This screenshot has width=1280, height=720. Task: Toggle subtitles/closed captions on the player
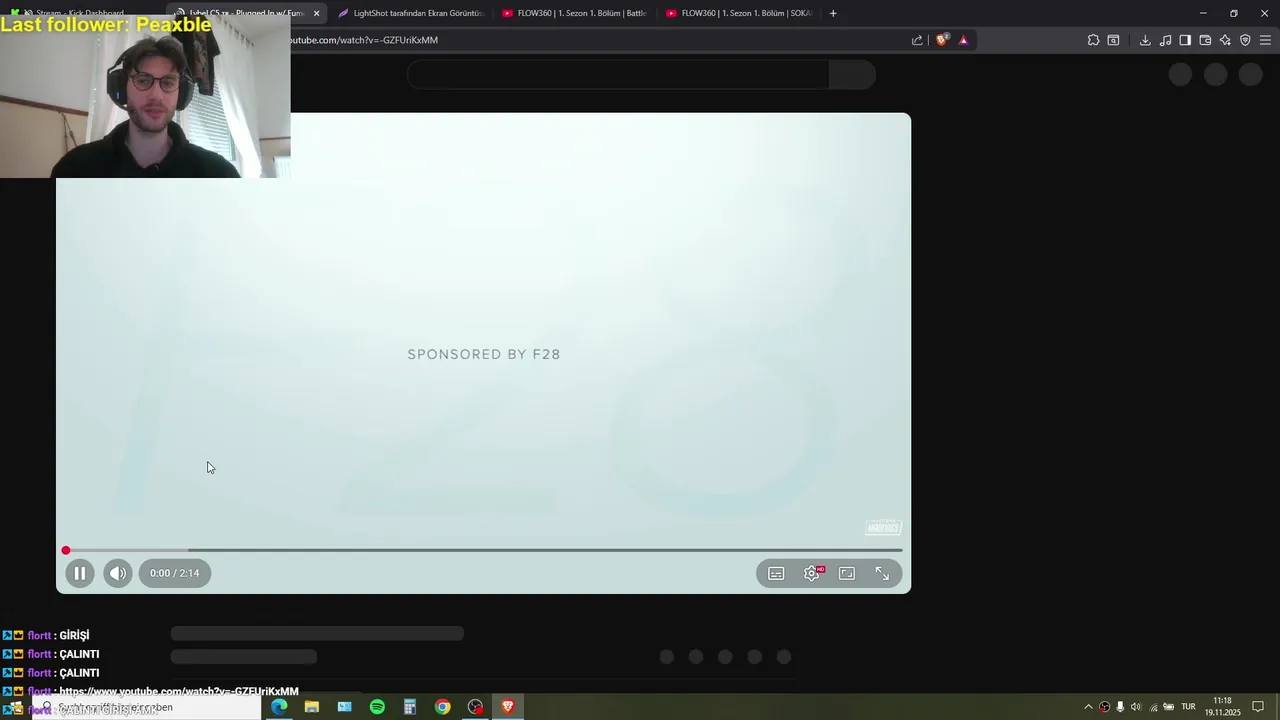click(x=776, y=573)
